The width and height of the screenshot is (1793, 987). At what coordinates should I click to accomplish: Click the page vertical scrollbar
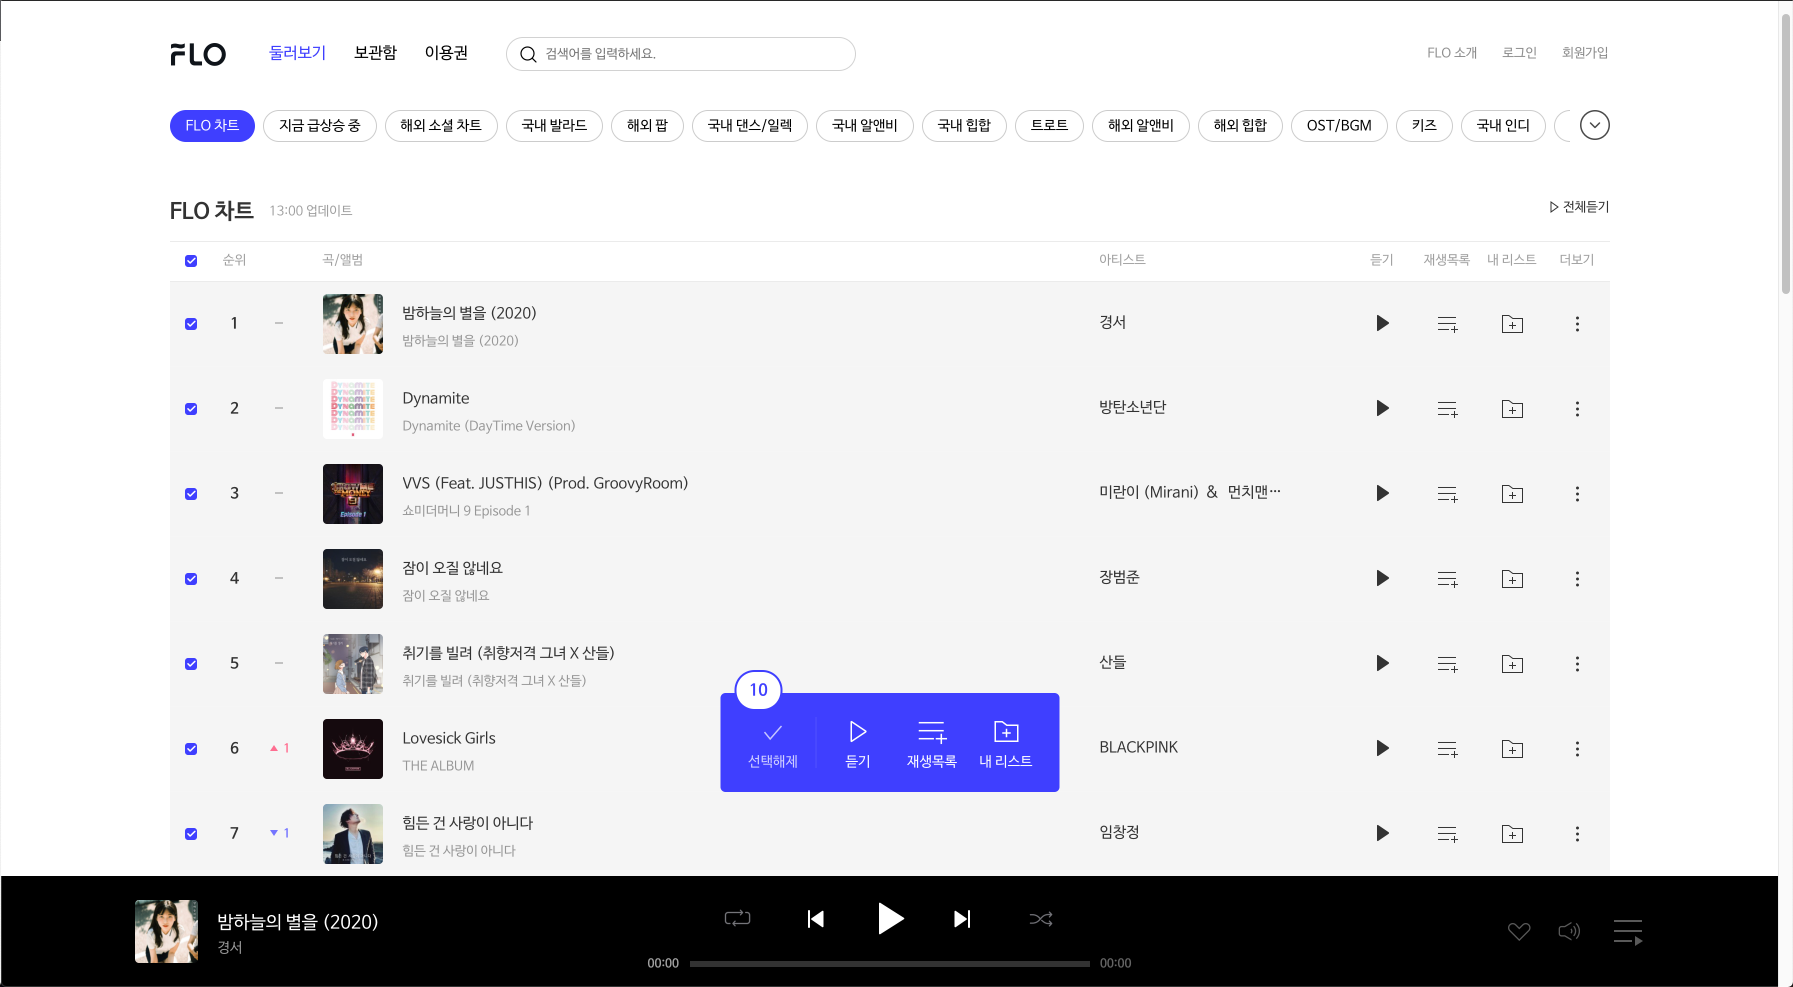(1785, 154)
